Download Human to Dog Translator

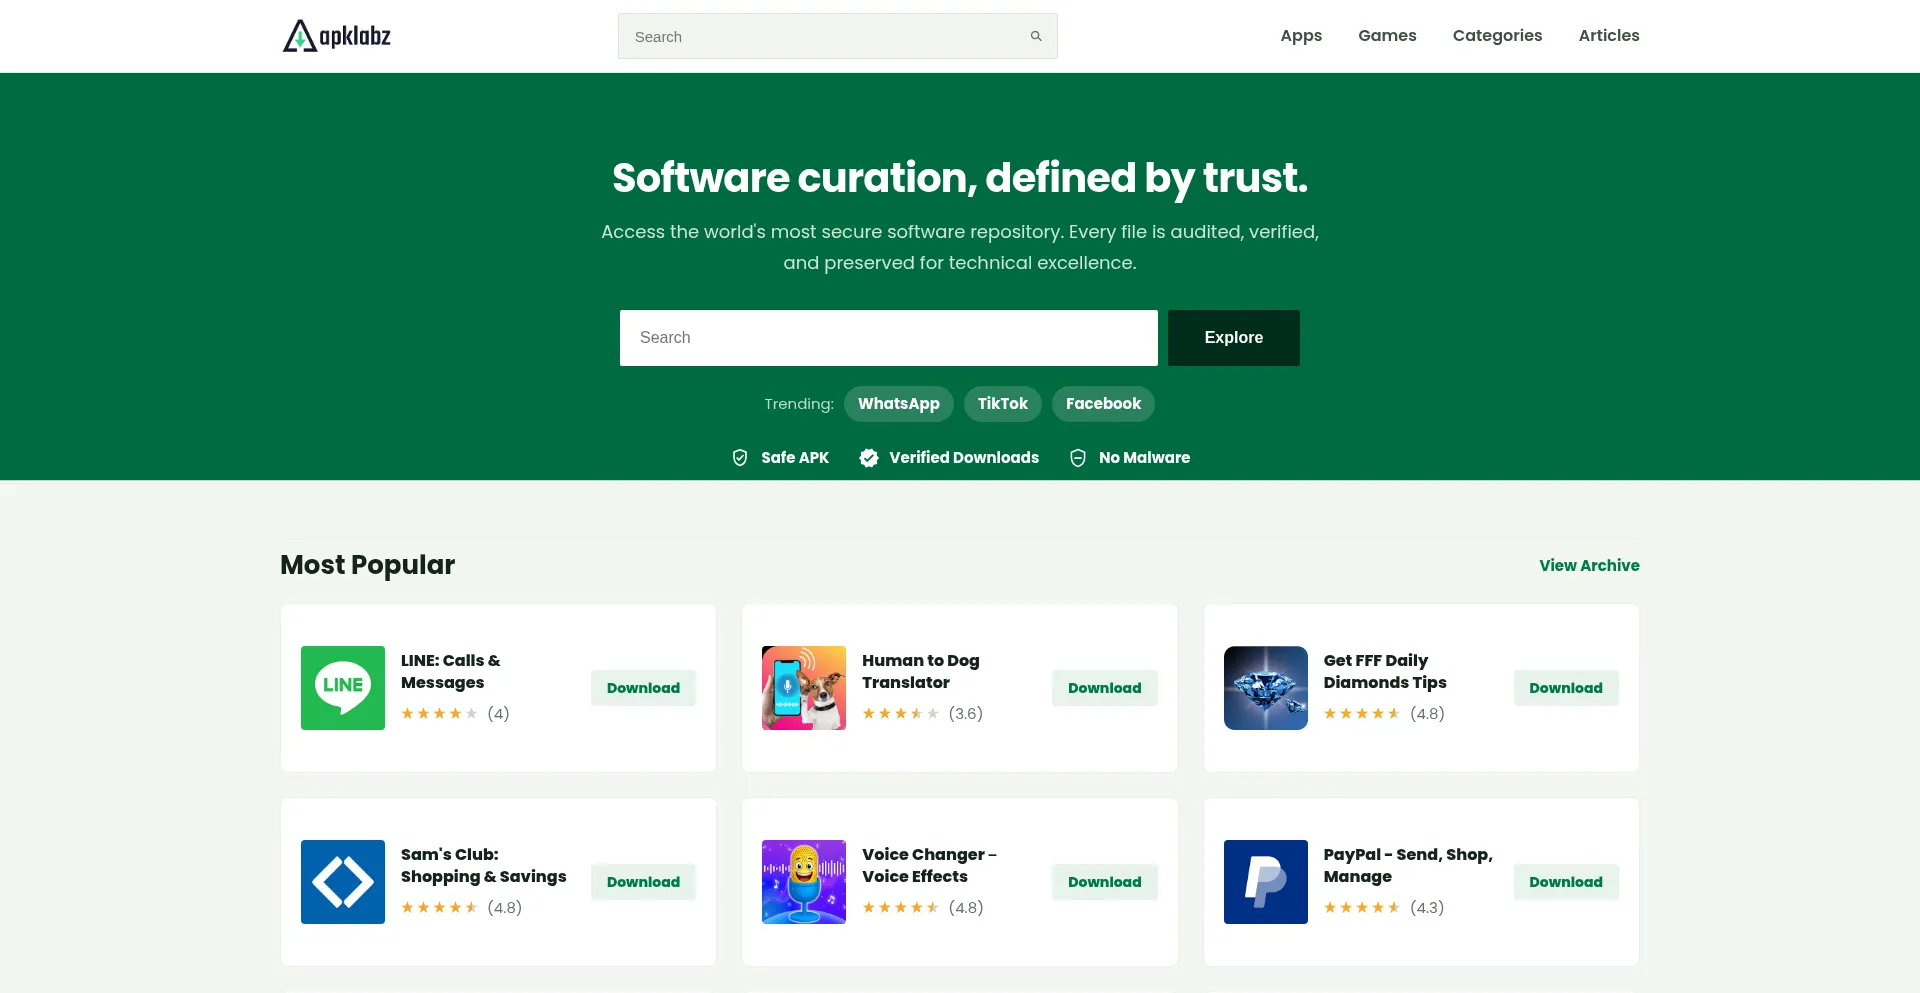point(1104,688)
